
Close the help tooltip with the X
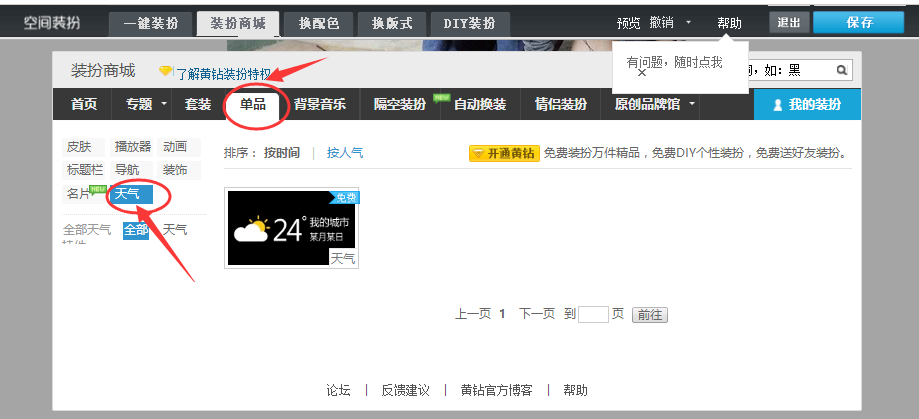(642, 73)
